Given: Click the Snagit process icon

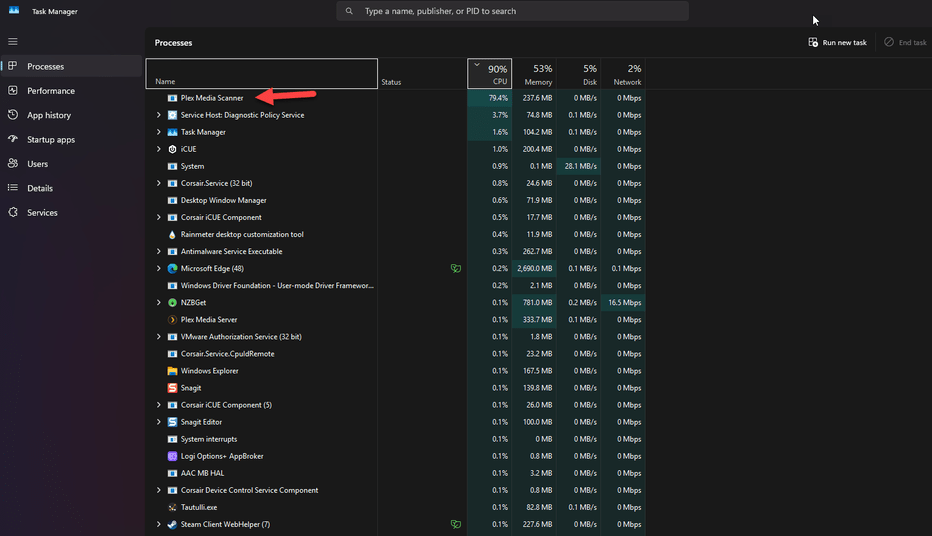Looking at the screenshot, I should 172,388.
